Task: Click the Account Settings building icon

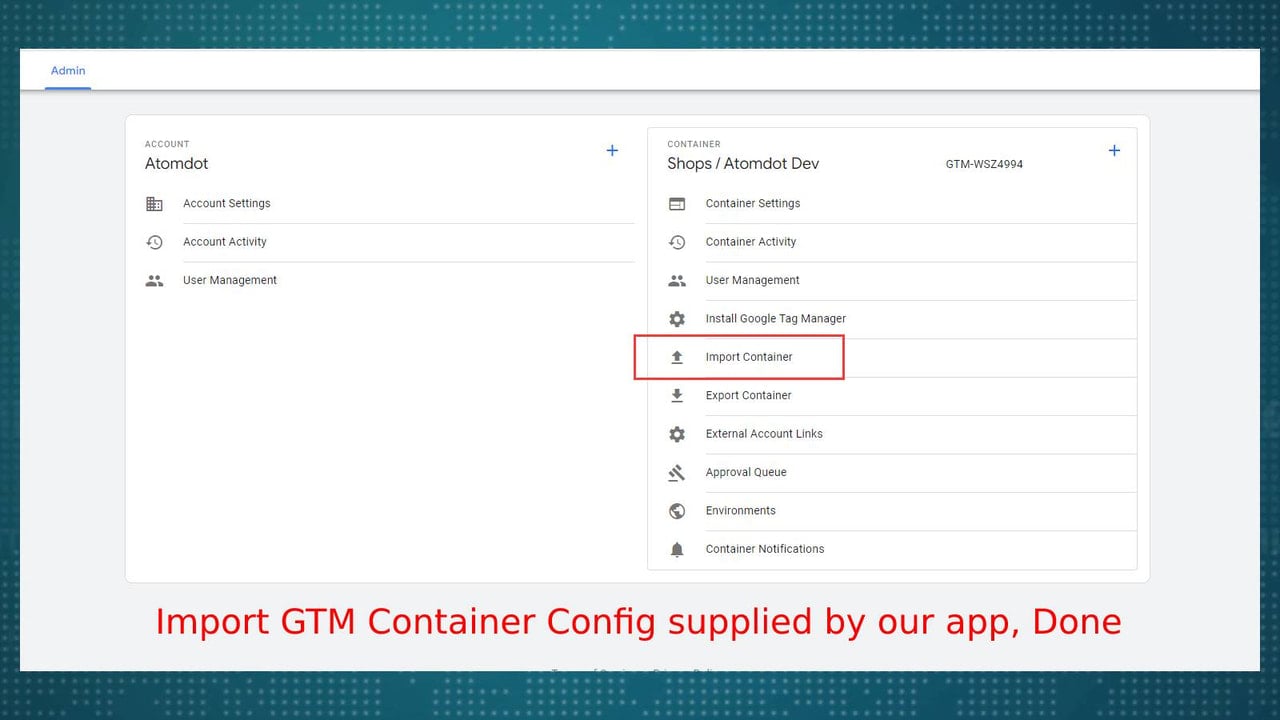Action: (154, 204)
